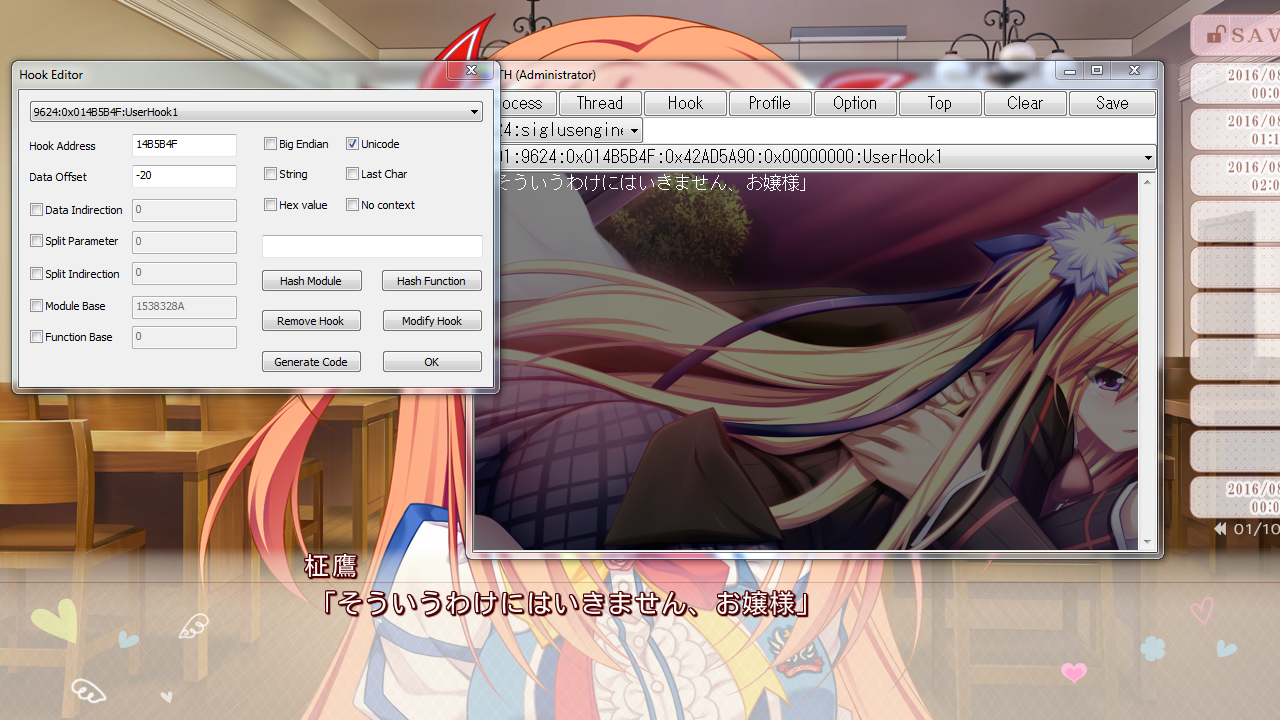Click the Remove Hook button
Screen dimensions: 1280x720
pos(311,321)
